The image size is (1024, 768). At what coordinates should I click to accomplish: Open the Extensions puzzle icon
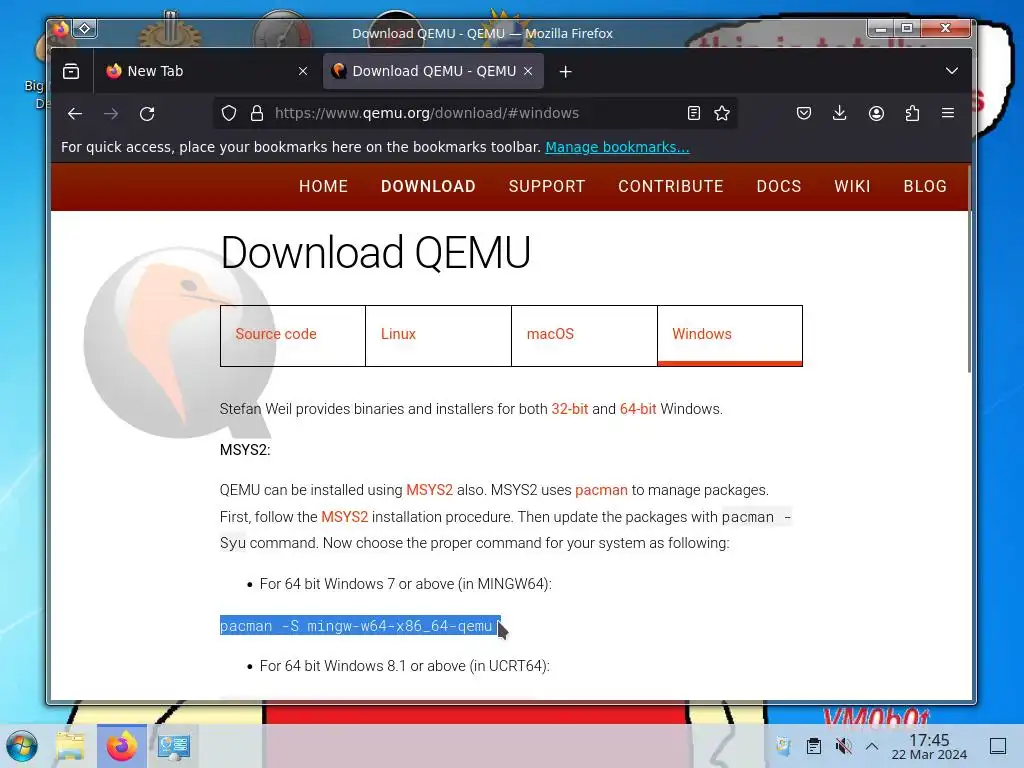point(912,113)
